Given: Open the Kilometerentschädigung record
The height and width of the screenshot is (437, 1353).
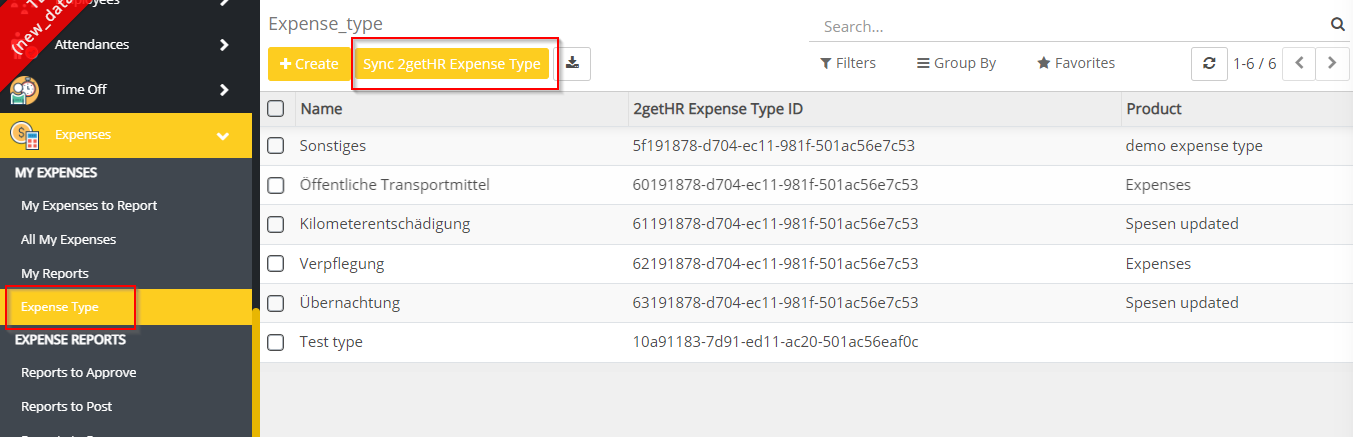Looking at the screenshot, I should pos(385,224).
